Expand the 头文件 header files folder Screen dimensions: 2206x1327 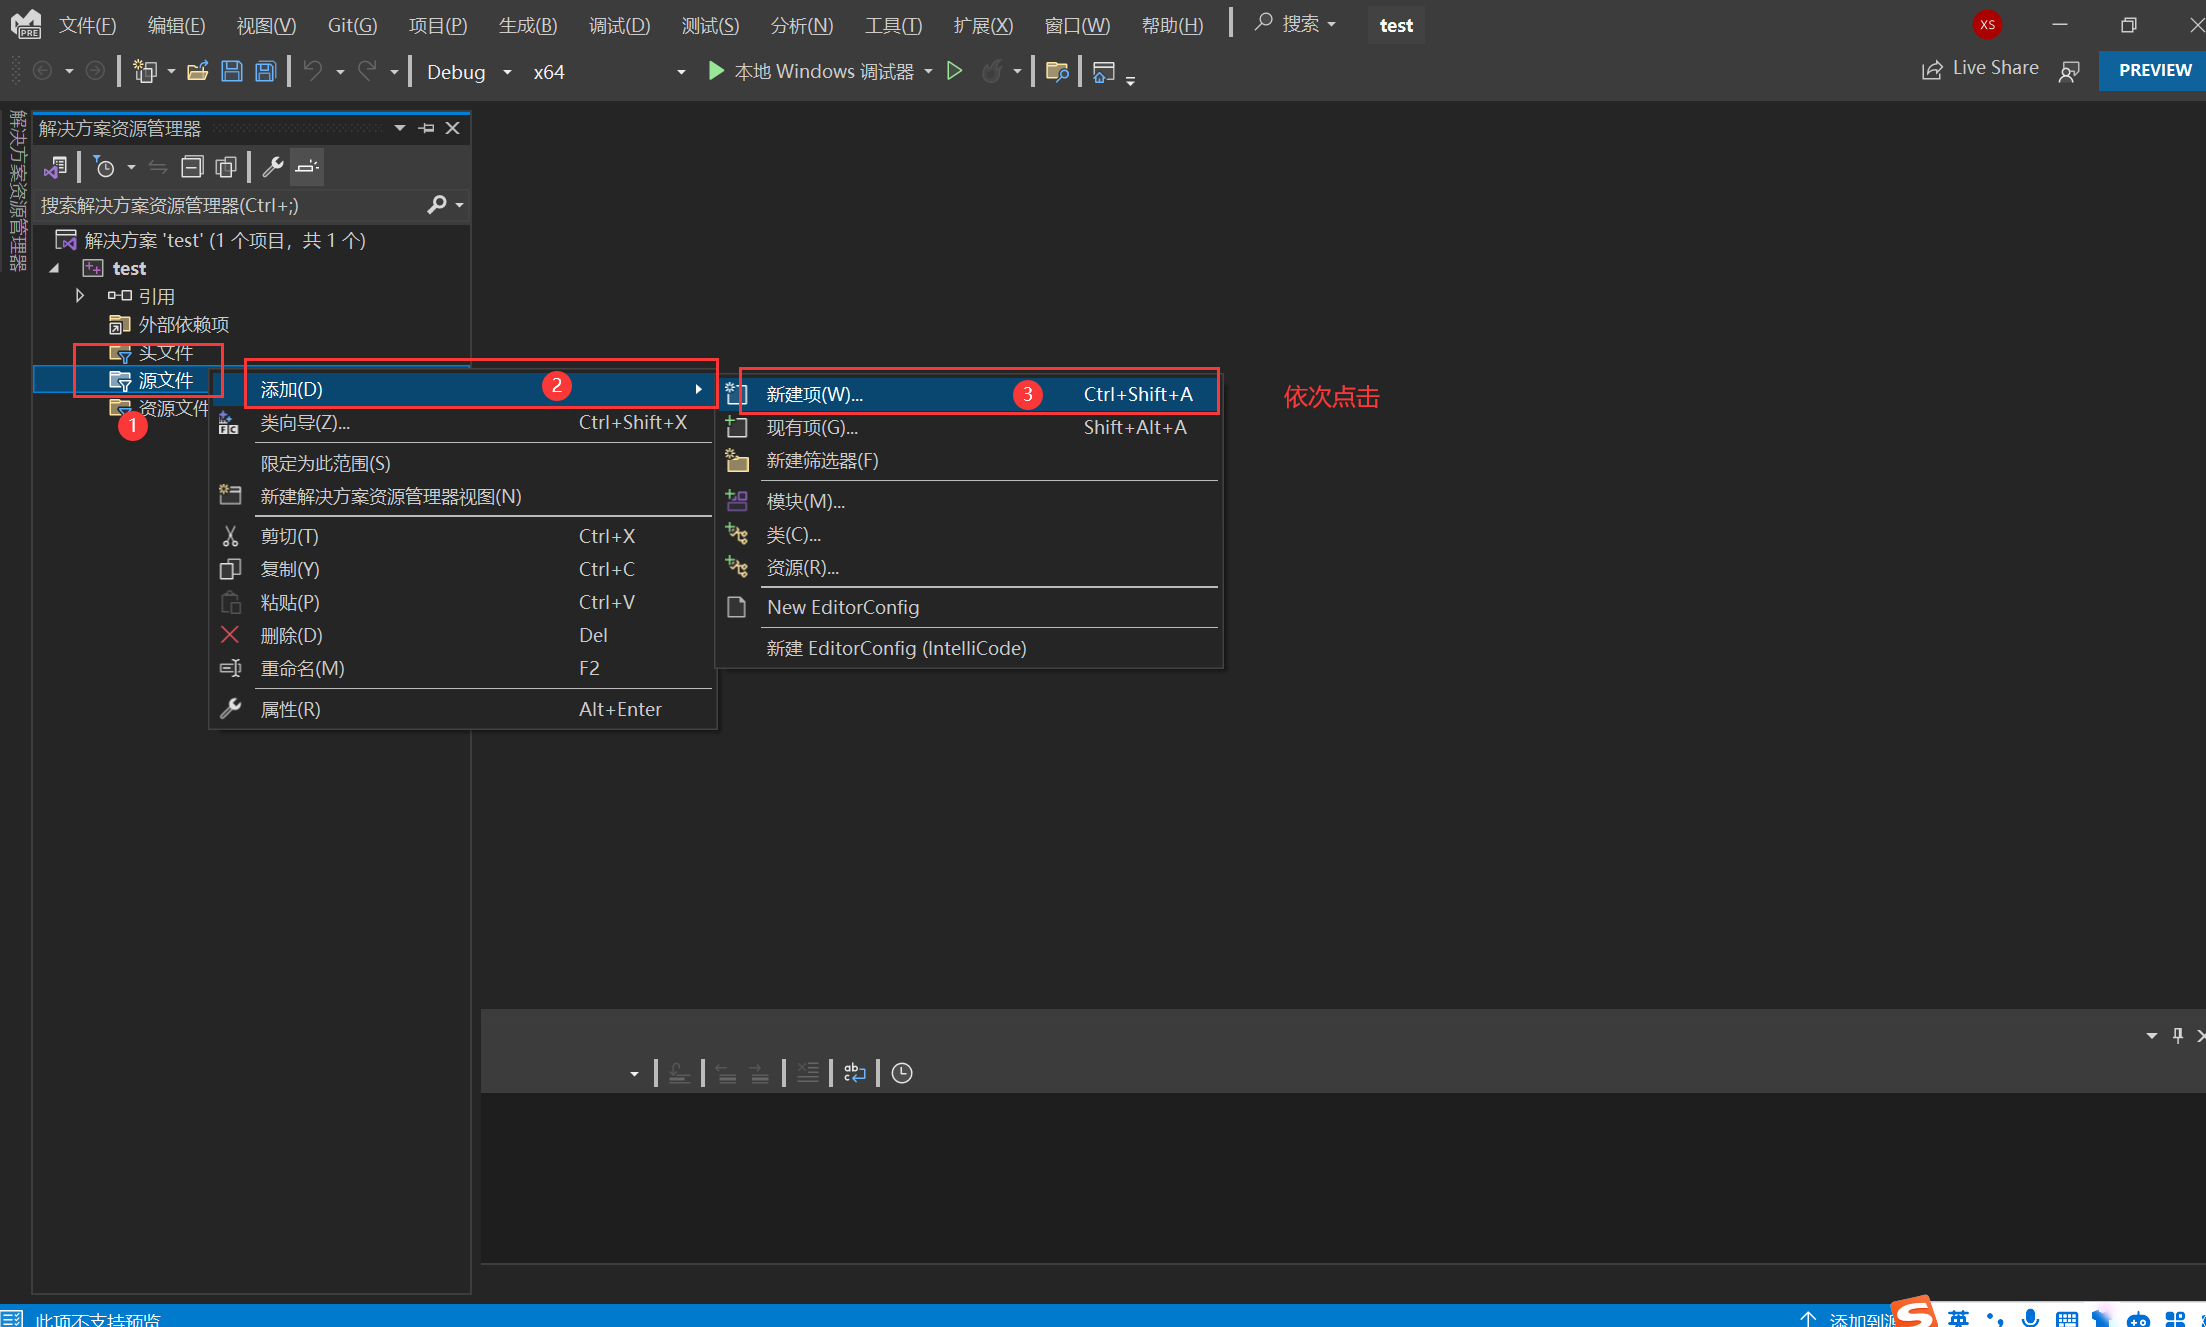(167, 351)
